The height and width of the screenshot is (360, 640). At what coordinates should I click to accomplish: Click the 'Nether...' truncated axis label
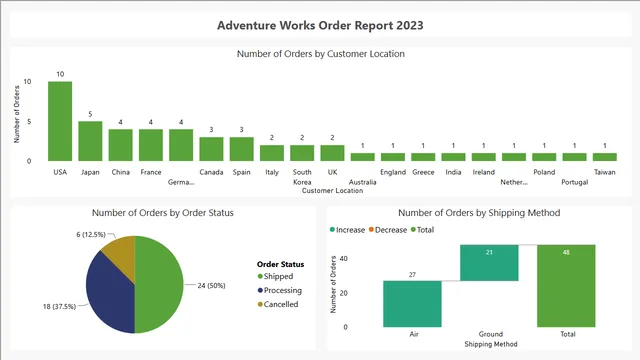tap(514, 182)
